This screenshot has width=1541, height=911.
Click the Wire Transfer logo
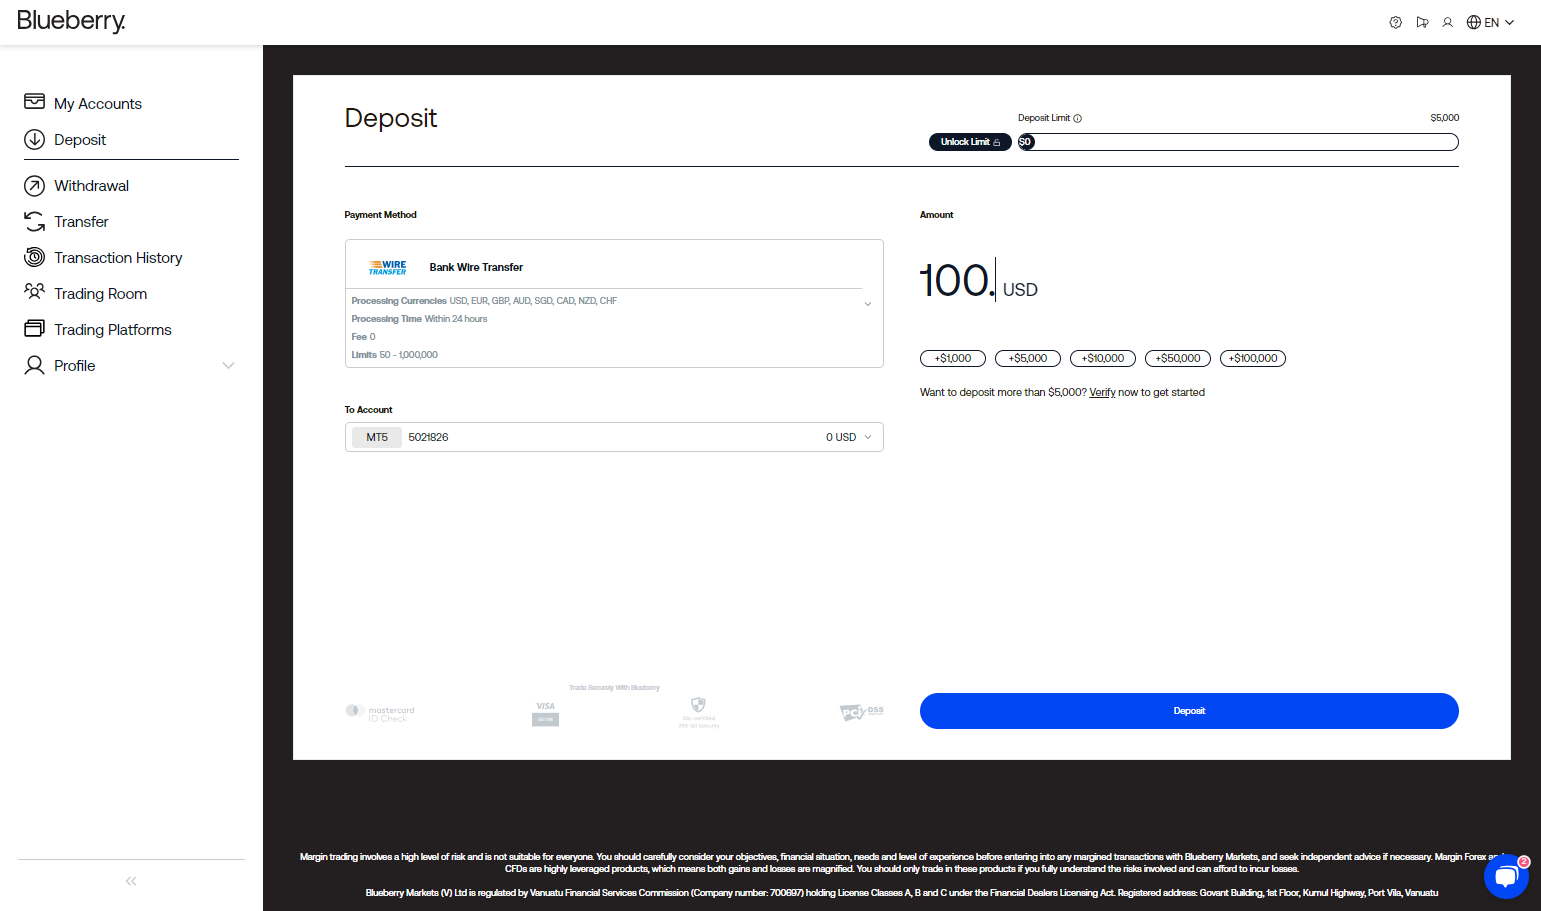pyautogui.click(x=387, y=268)
